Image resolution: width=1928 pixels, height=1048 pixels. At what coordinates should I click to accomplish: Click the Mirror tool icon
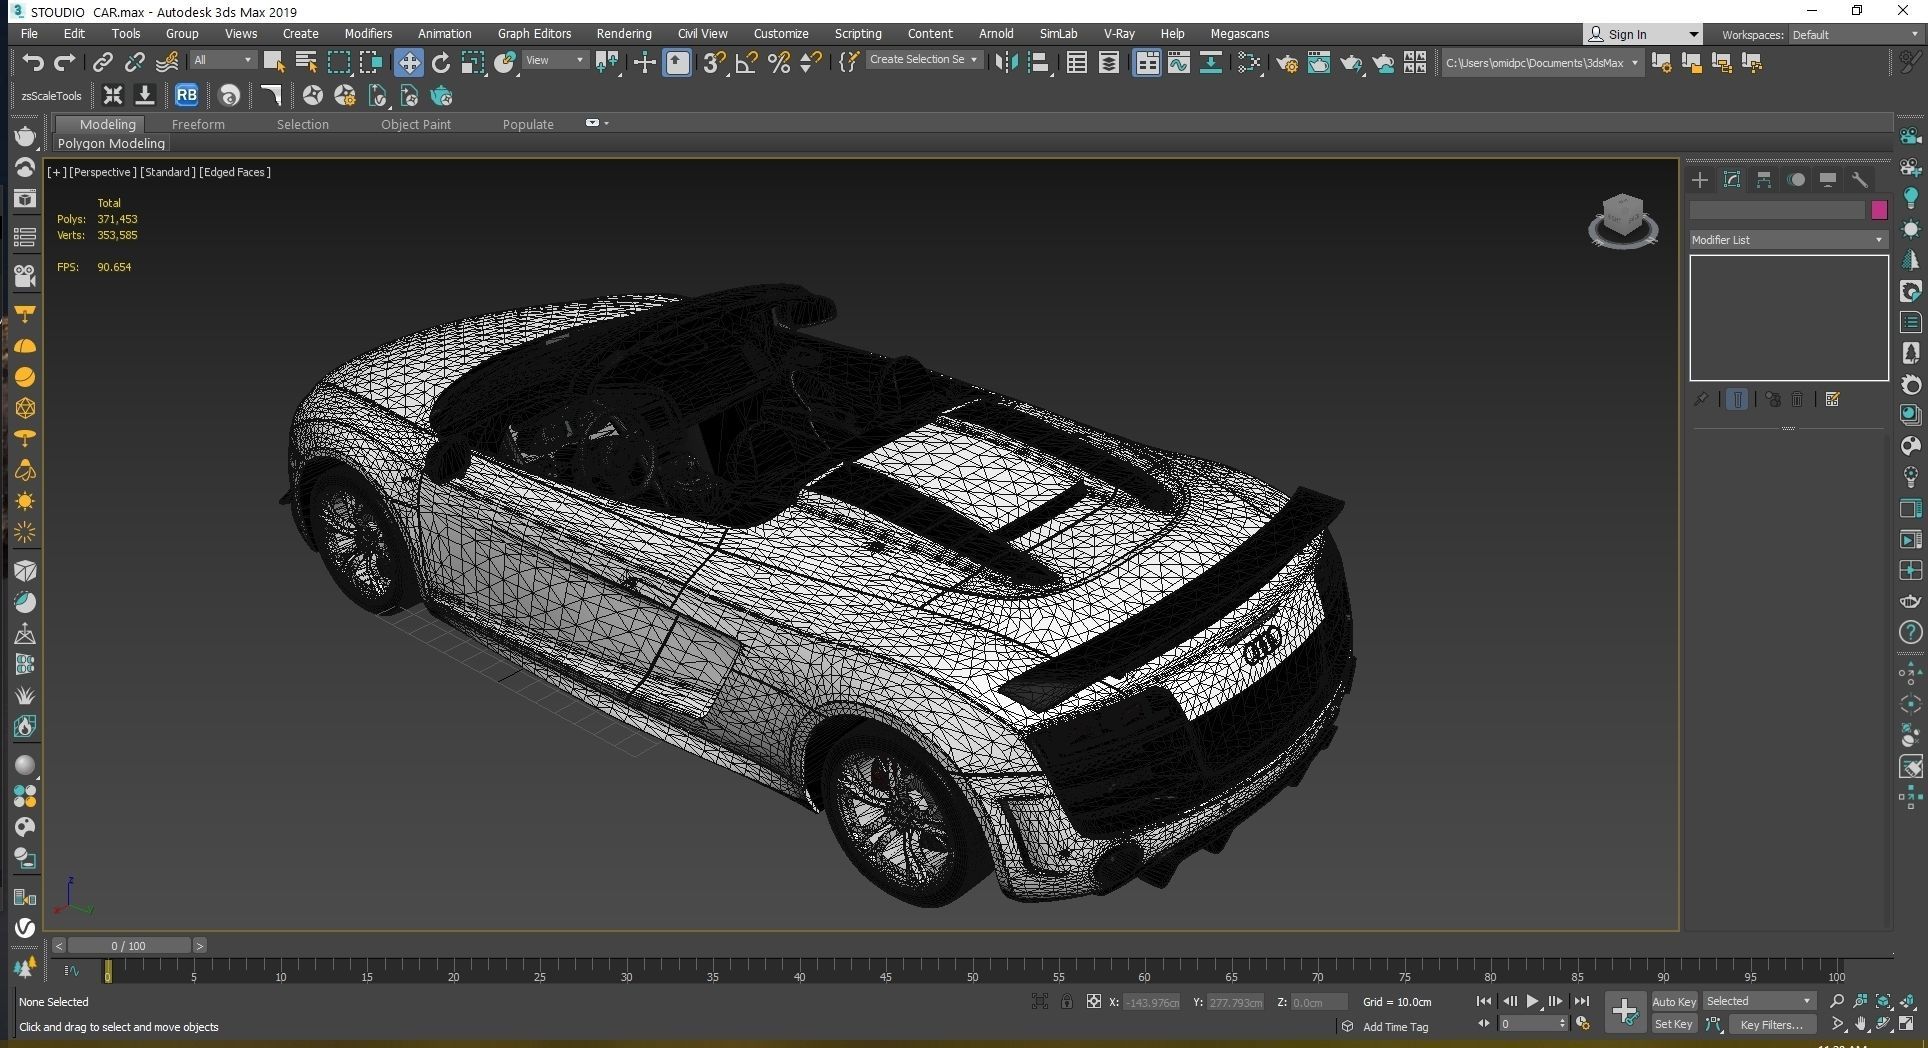click(x=1006, y=63)
